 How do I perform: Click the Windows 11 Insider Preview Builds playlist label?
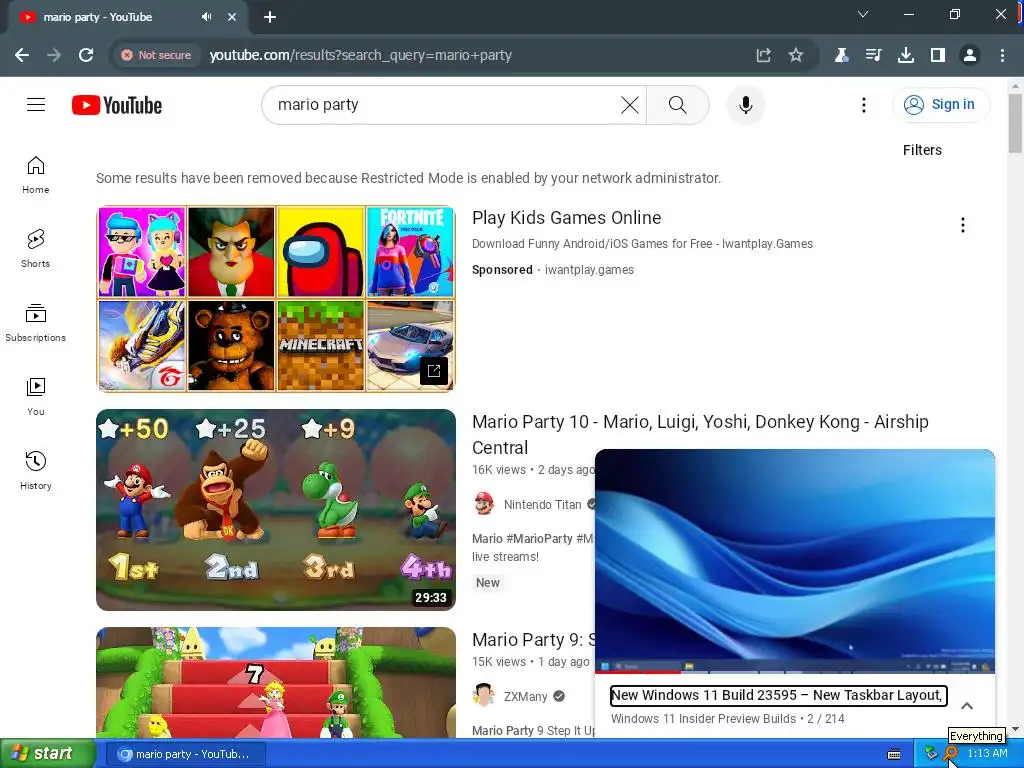click(x=703, y=718)
